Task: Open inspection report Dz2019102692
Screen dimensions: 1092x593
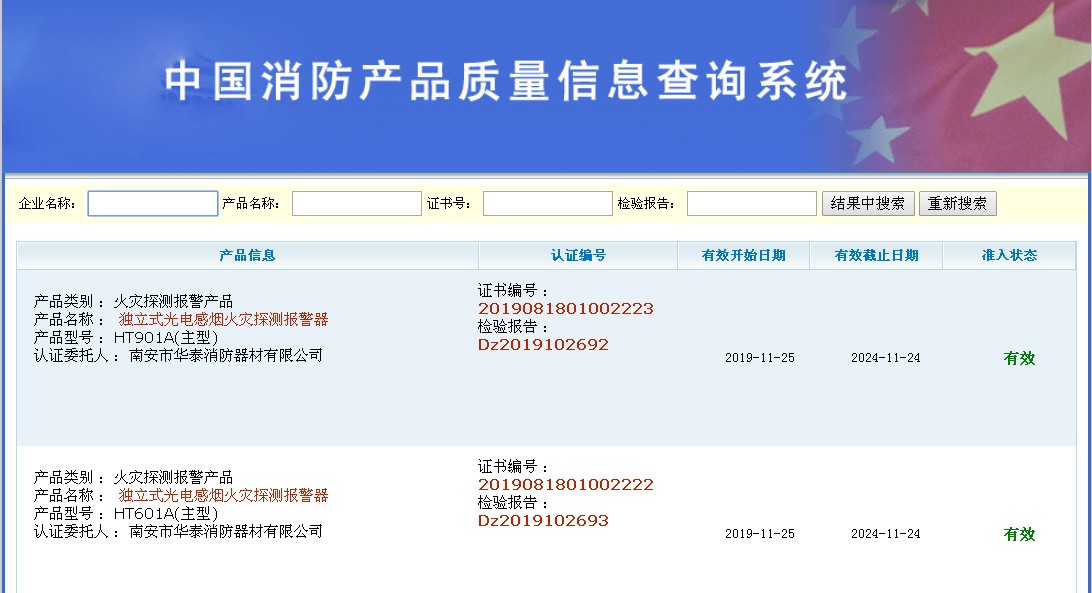Action: coord(543,345)
